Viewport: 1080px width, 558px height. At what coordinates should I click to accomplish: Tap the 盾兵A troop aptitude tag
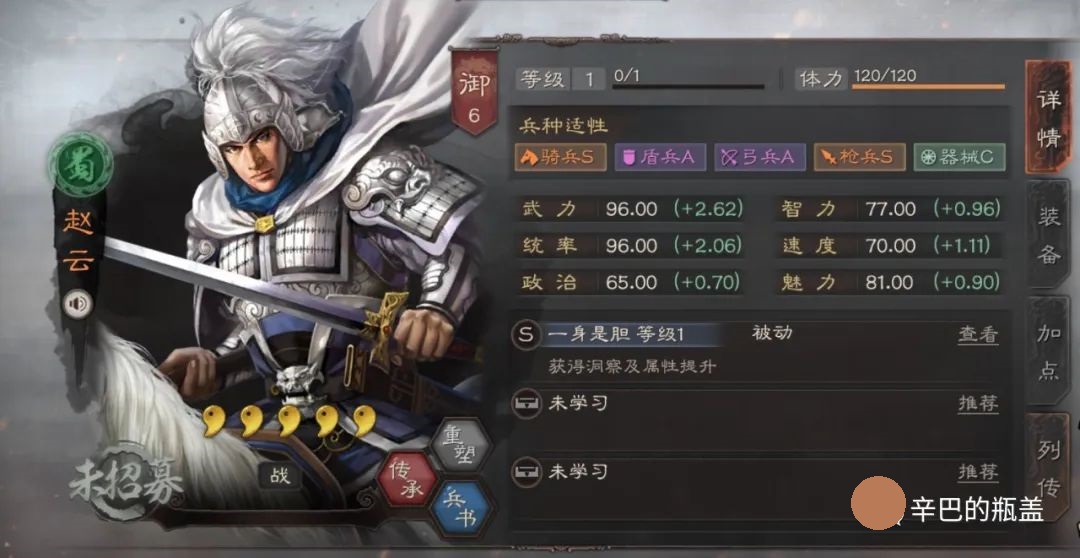pyautogui.click(x=659, y=157)
